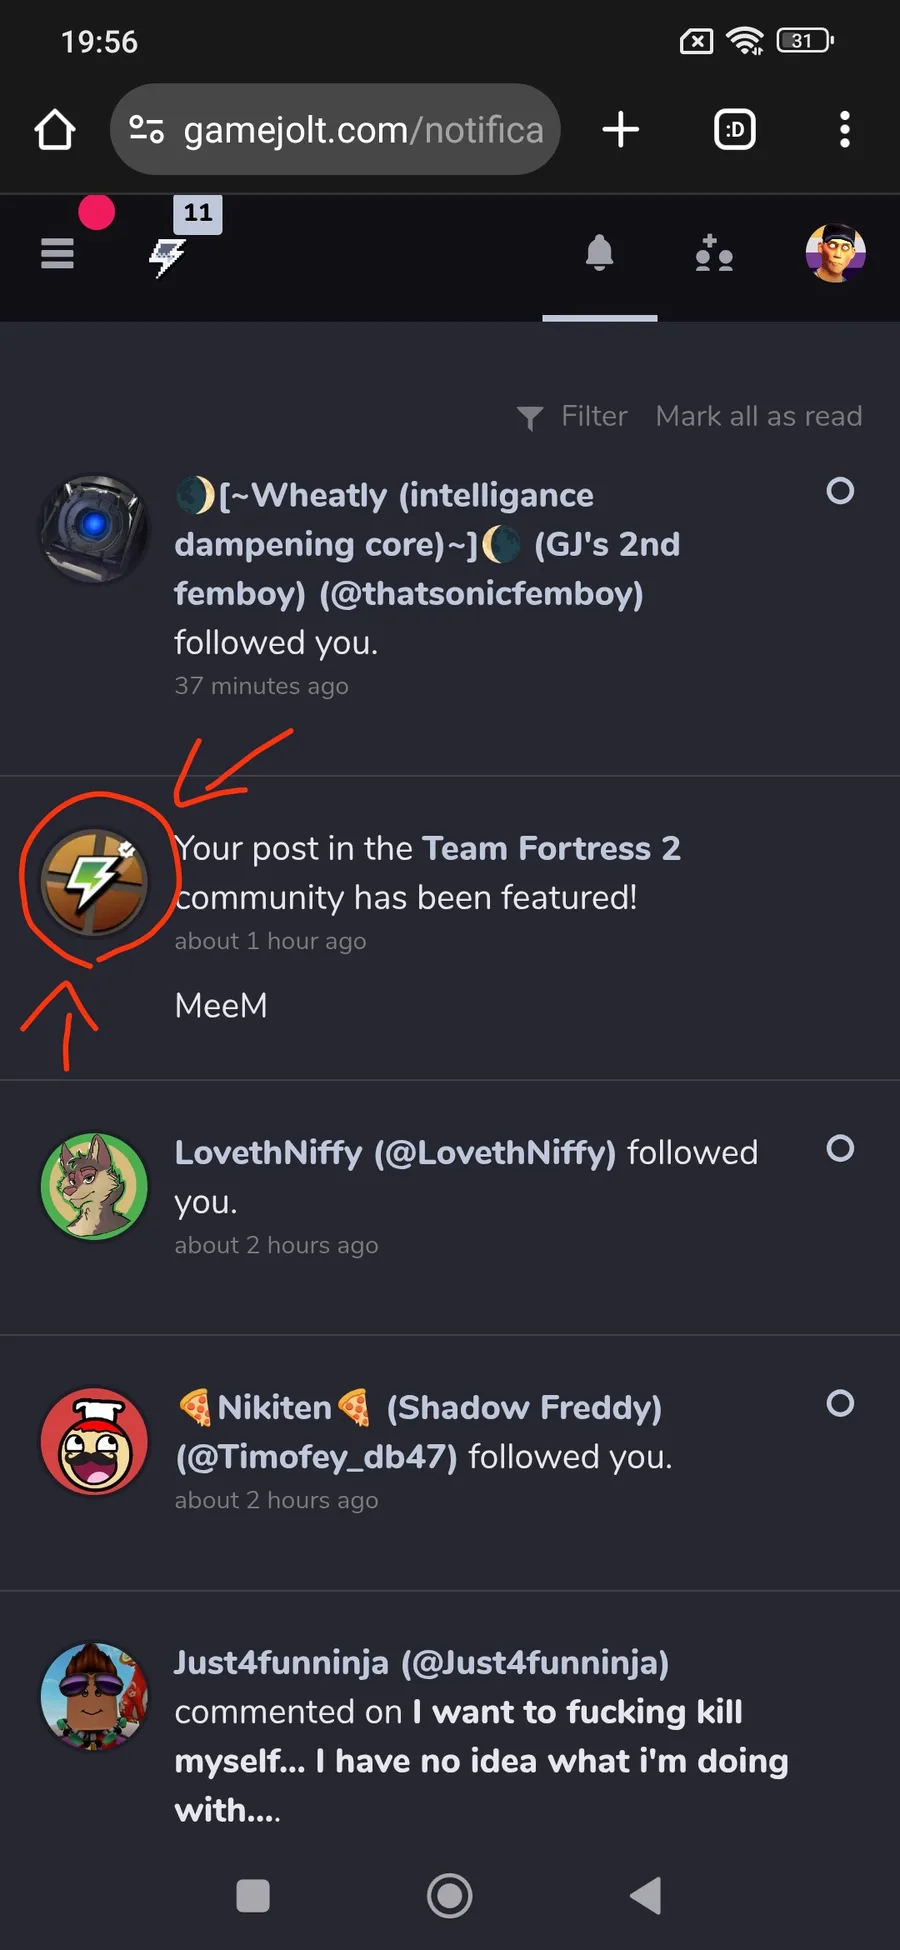Open Nikiten's profile avatar
Viewport: 900px width, 1950px height.
(x=94, y=1441)
